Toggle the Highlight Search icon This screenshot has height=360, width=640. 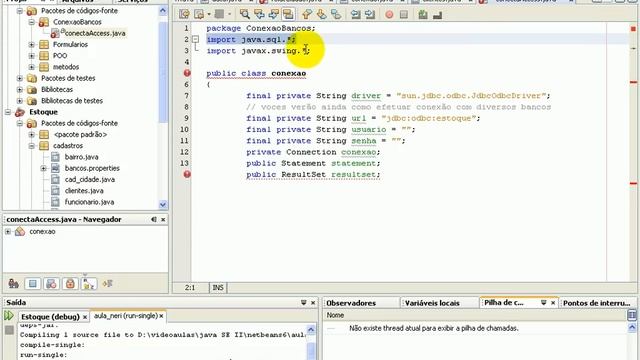(288, 15)
